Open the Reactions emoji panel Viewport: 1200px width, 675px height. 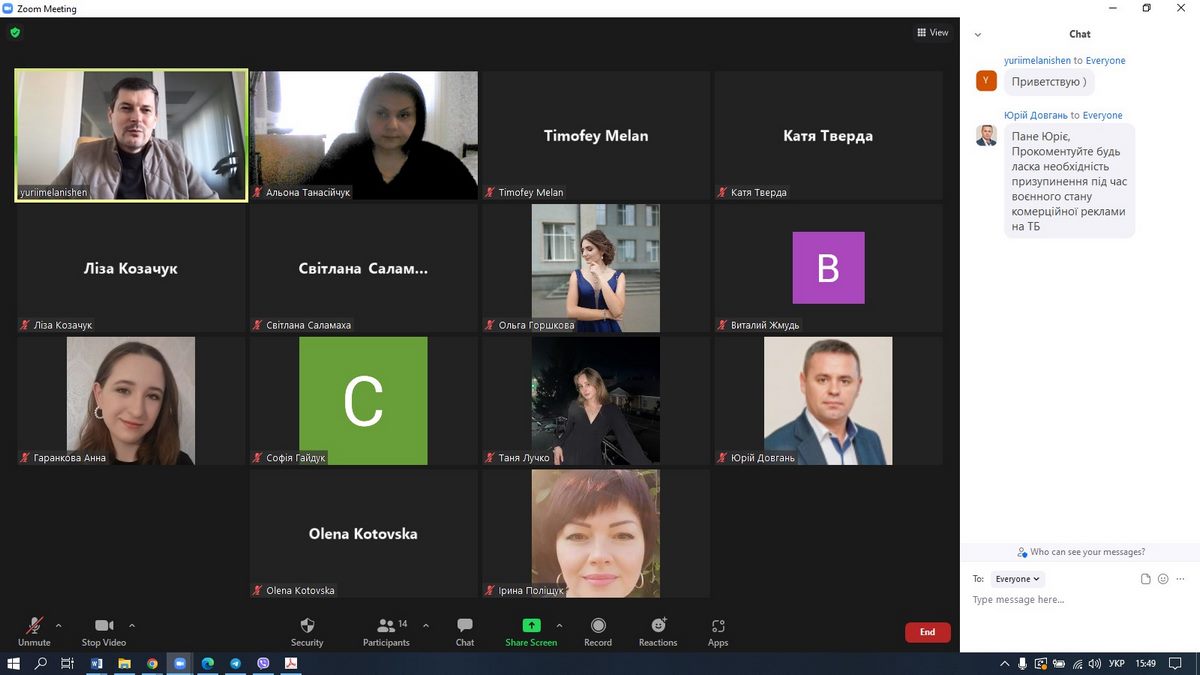pyautogui.click(x=658, y=626)
